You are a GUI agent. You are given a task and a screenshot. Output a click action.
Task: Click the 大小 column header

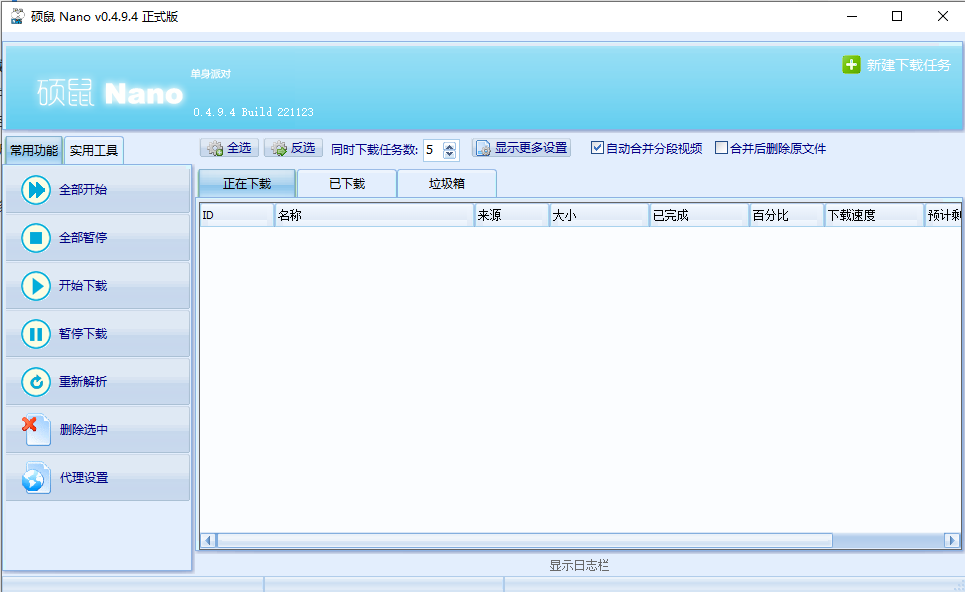coord(599,215)
